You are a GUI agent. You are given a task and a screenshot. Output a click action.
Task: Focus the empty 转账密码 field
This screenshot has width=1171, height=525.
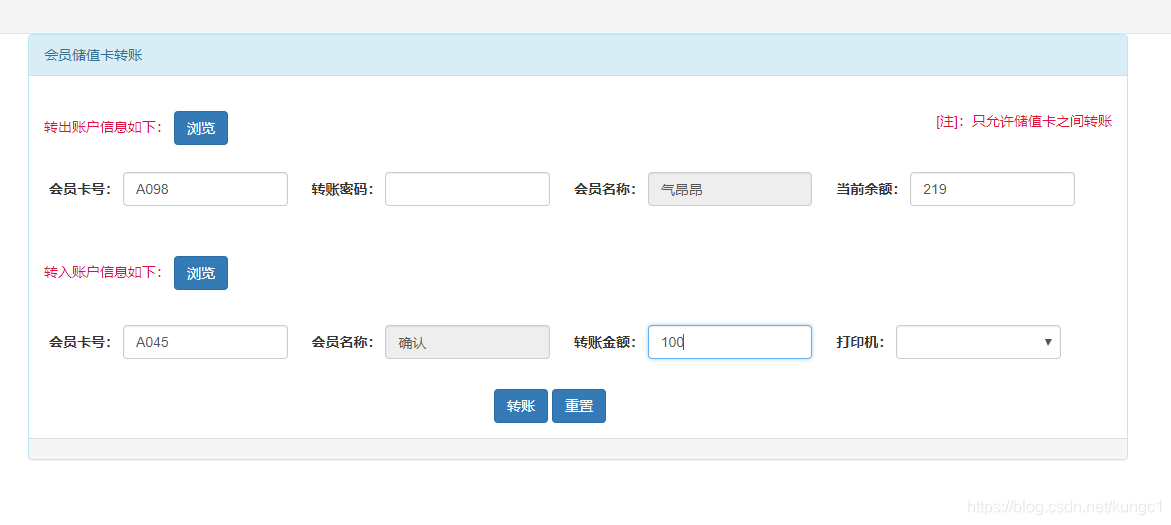pos(468,189)
